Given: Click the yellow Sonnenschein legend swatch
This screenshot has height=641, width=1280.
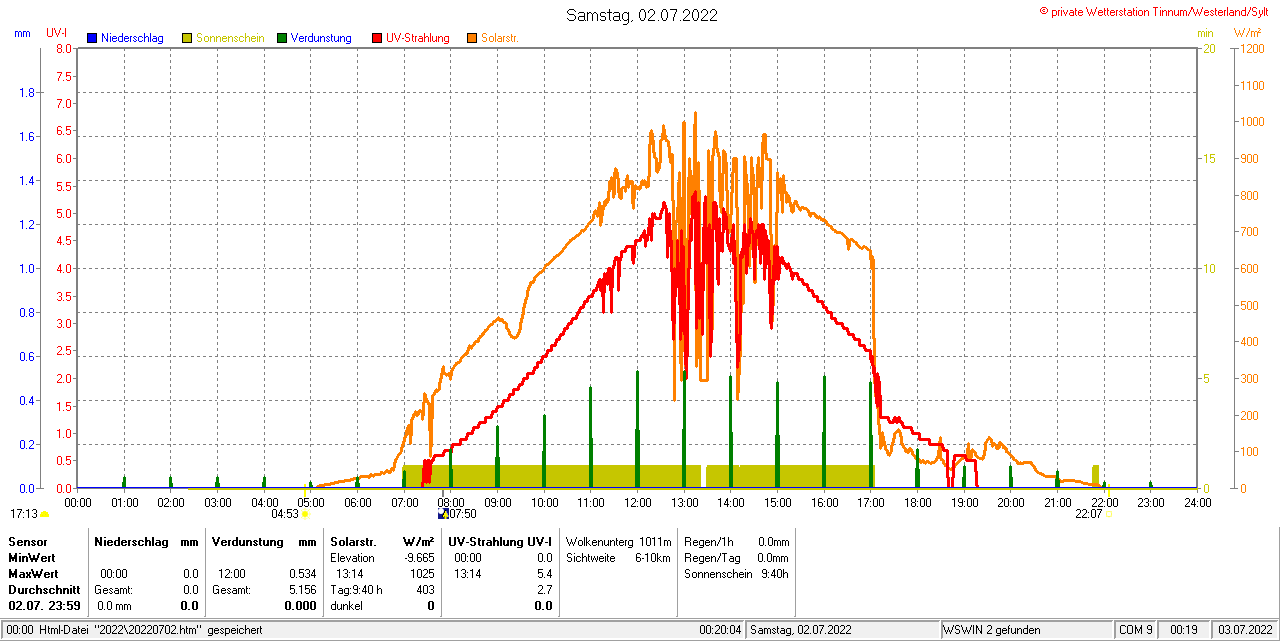Looking at the screenshot, I should (x=187, y=38).
